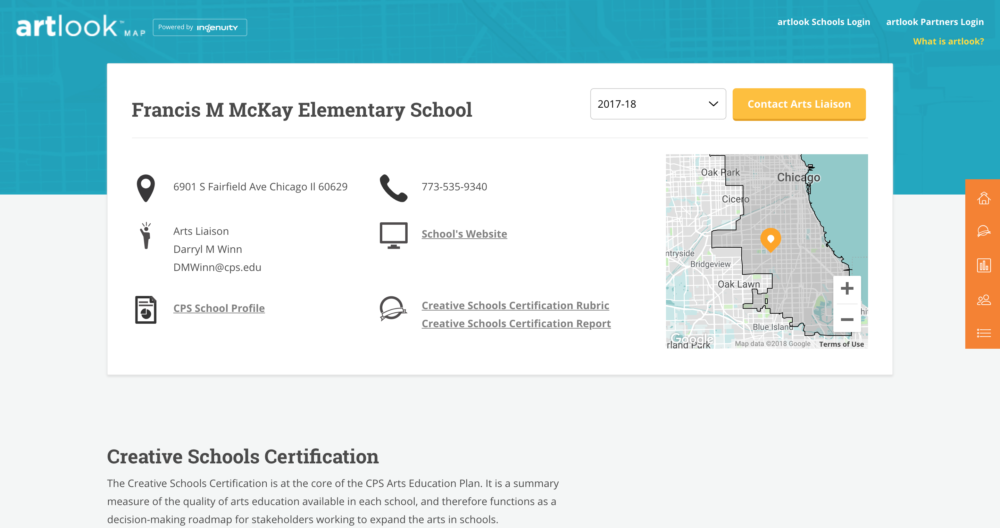The image size is (1000, 528).
Task: Click the list icon in orange sidebar
Action: [983, 333]
